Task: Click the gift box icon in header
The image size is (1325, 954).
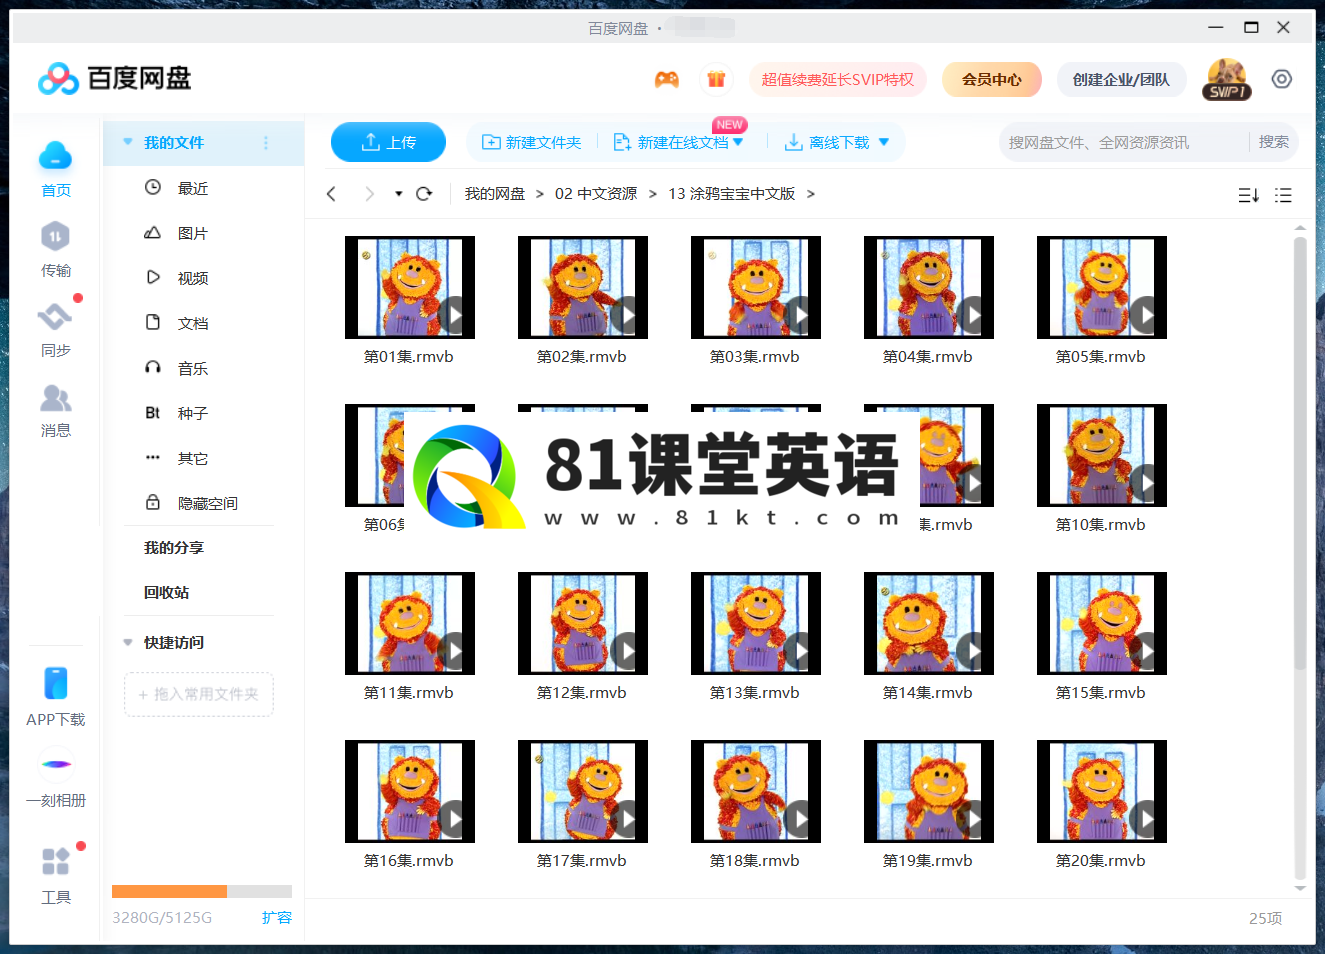Action: click(716, 79)
